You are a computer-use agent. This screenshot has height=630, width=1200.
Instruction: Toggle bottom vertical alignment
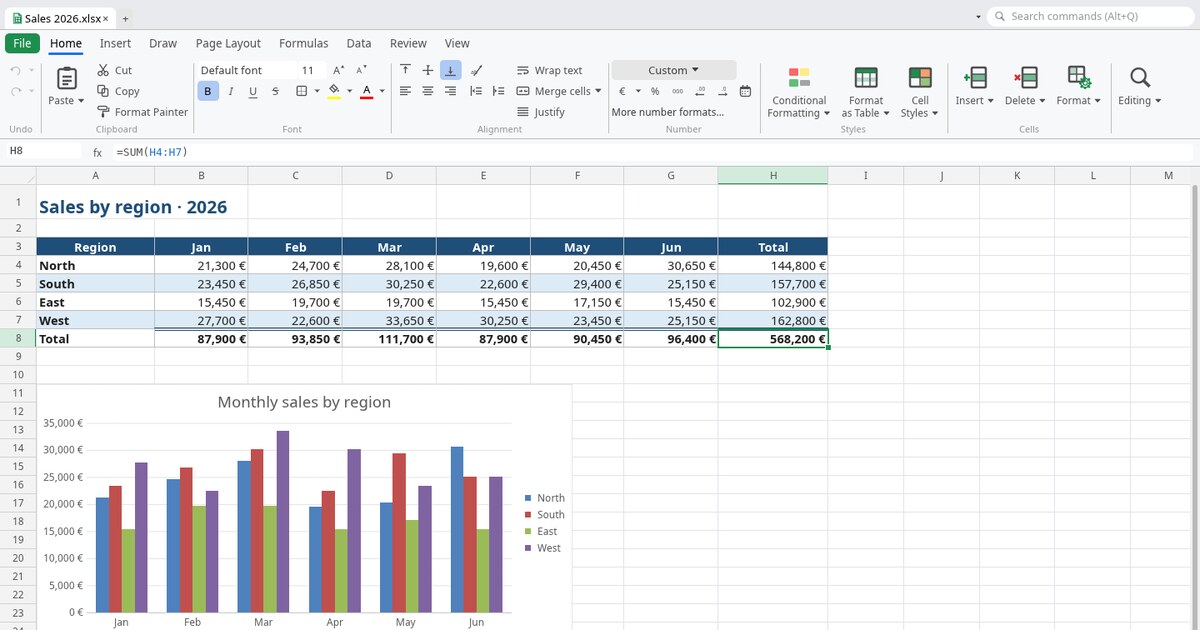click(451, 70)
